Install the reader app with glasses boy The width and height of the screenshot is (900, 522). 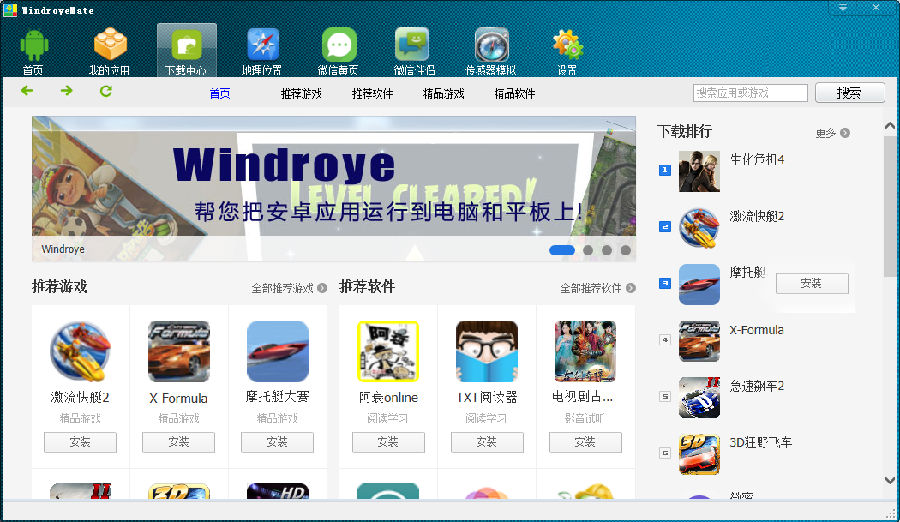click(x=487, y=442)
